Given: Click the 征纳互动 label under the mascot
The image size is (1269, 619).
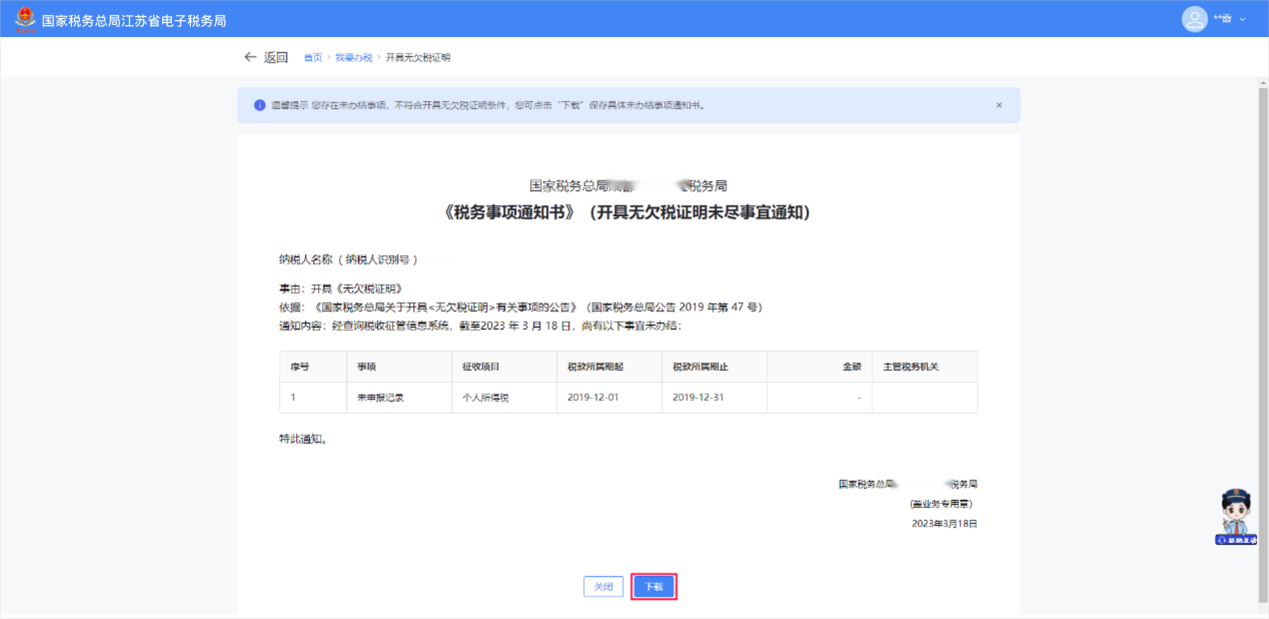Looking at the screenshot, I should click(1237, 540).
